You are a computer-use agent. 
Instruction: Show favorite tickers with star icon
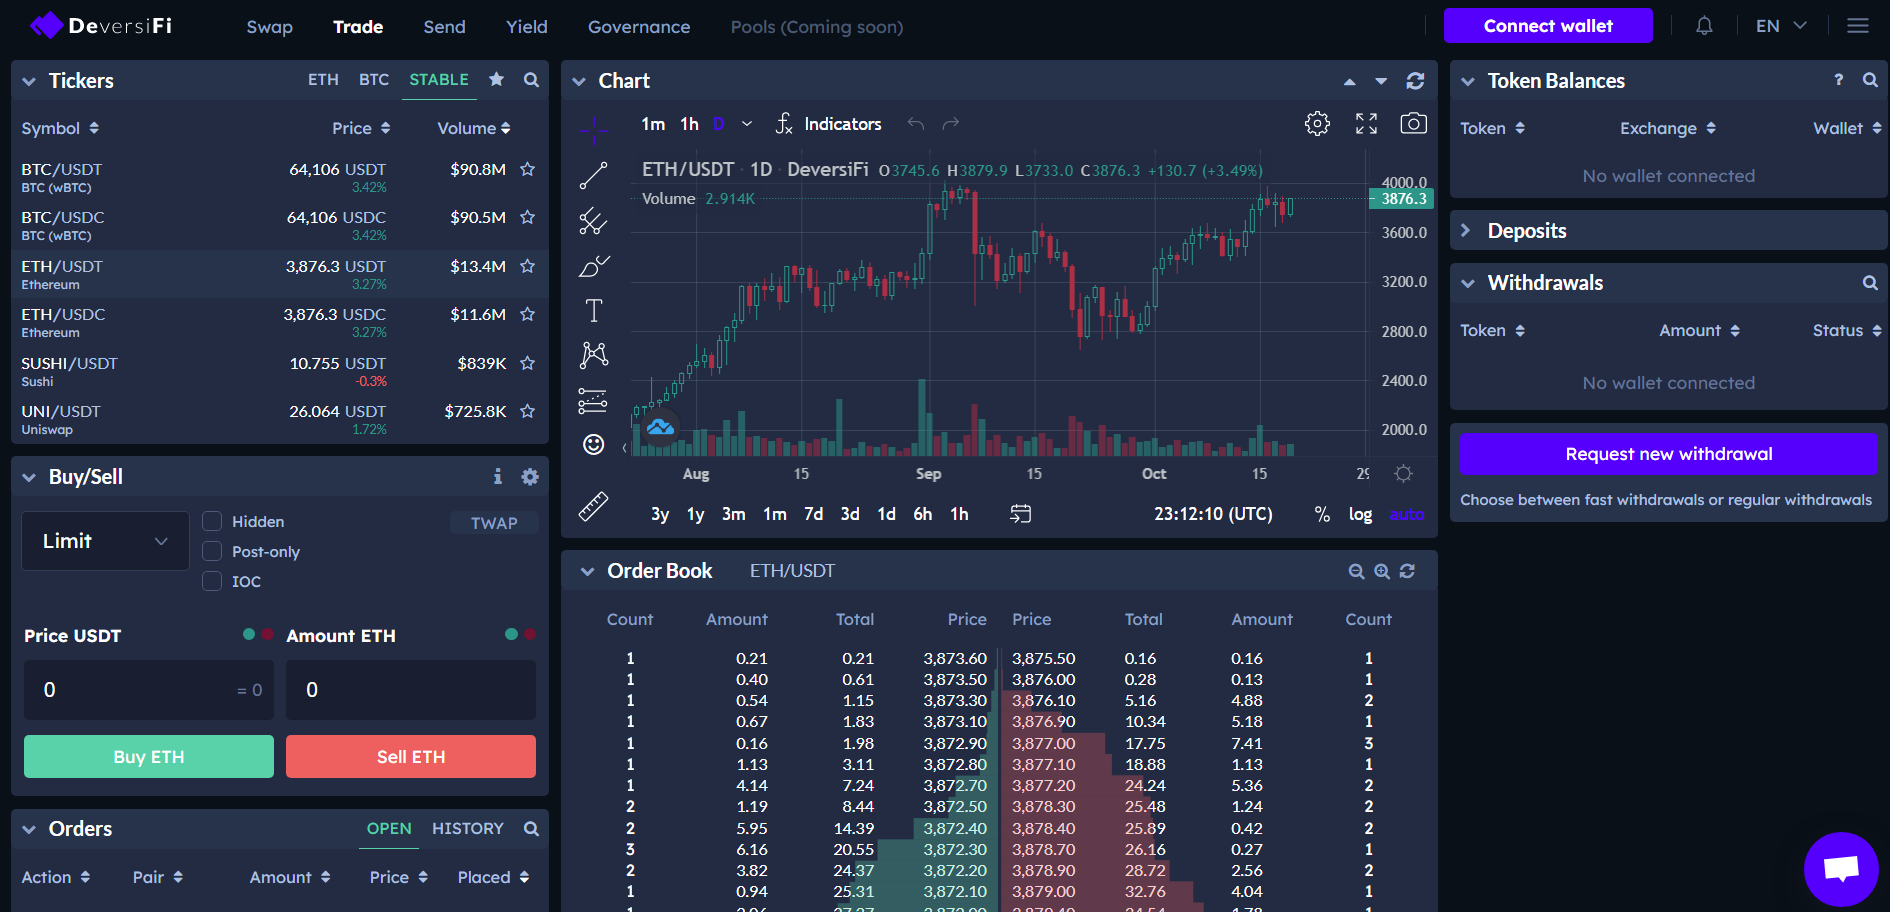click(x=496, y=79)
